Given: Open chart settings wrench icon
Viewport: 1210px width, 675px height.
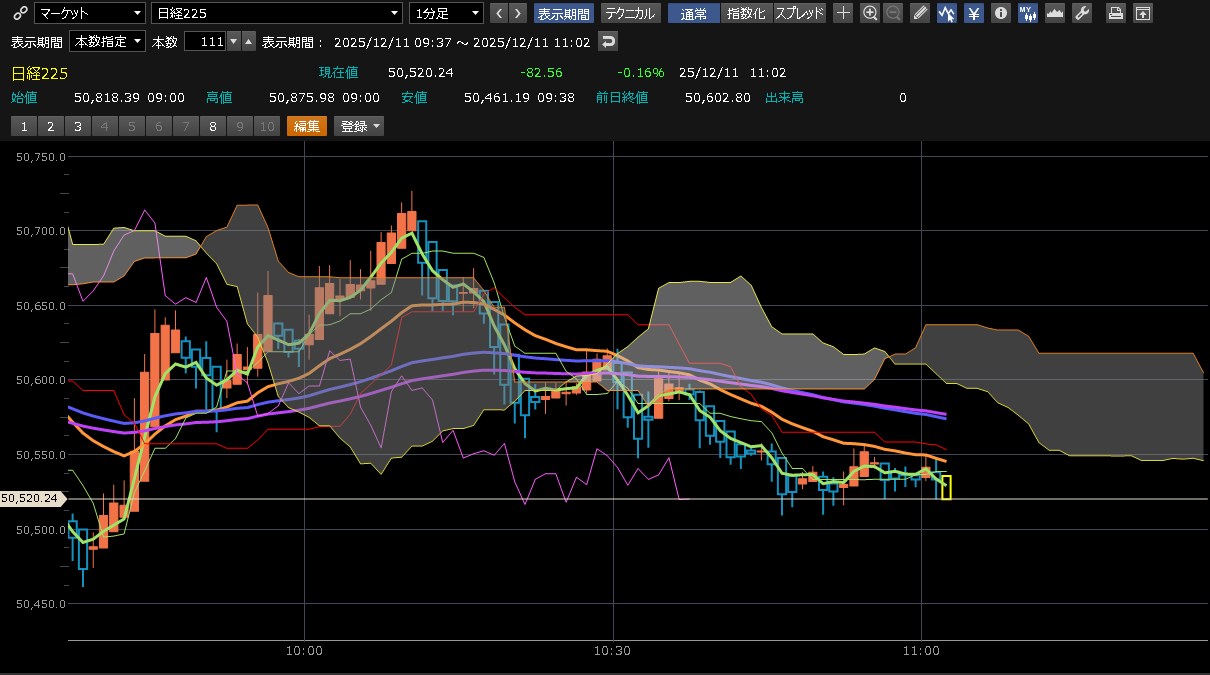Looking at the screenshot, I should pyautogui.click(x=1081, y=13).
